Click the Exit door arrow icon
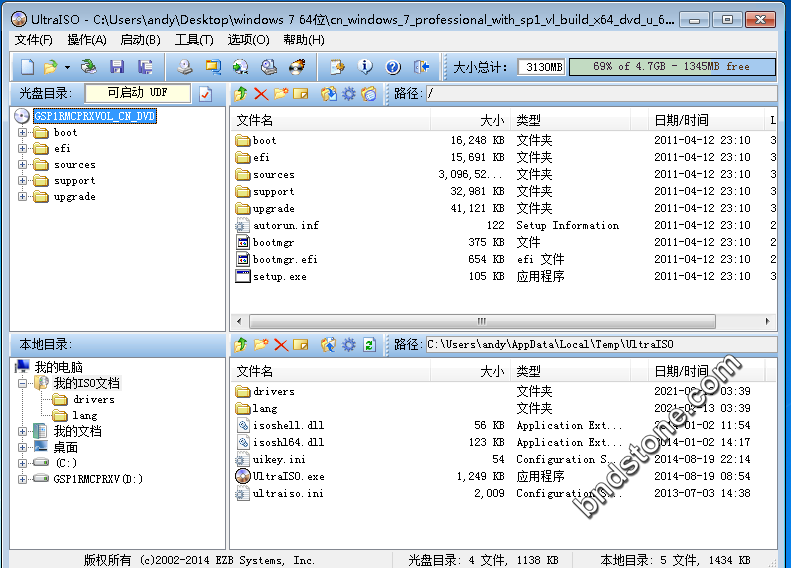The image size is (791, 568). [421, 67]
